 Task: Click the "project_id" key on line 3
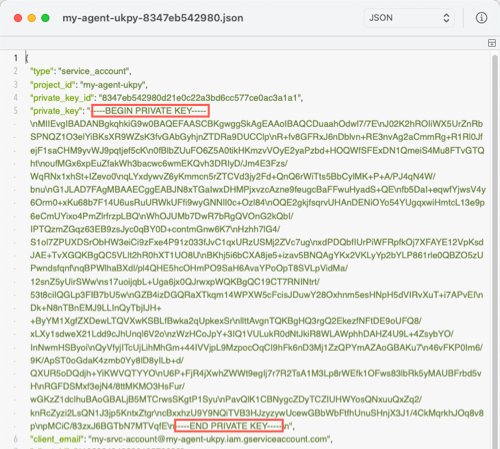(52, 85)
